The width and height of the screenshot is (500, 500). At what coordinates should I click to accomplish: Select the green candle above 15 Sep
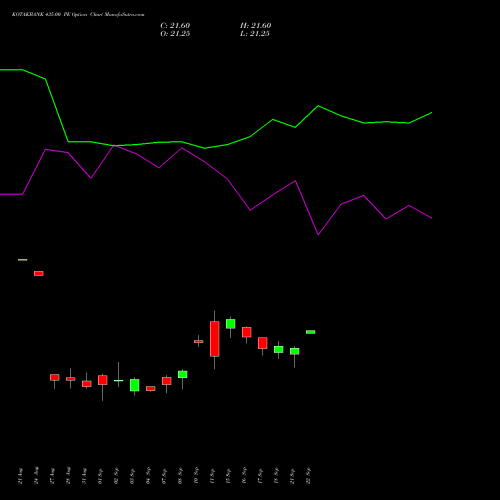click(x=231, y=324)
